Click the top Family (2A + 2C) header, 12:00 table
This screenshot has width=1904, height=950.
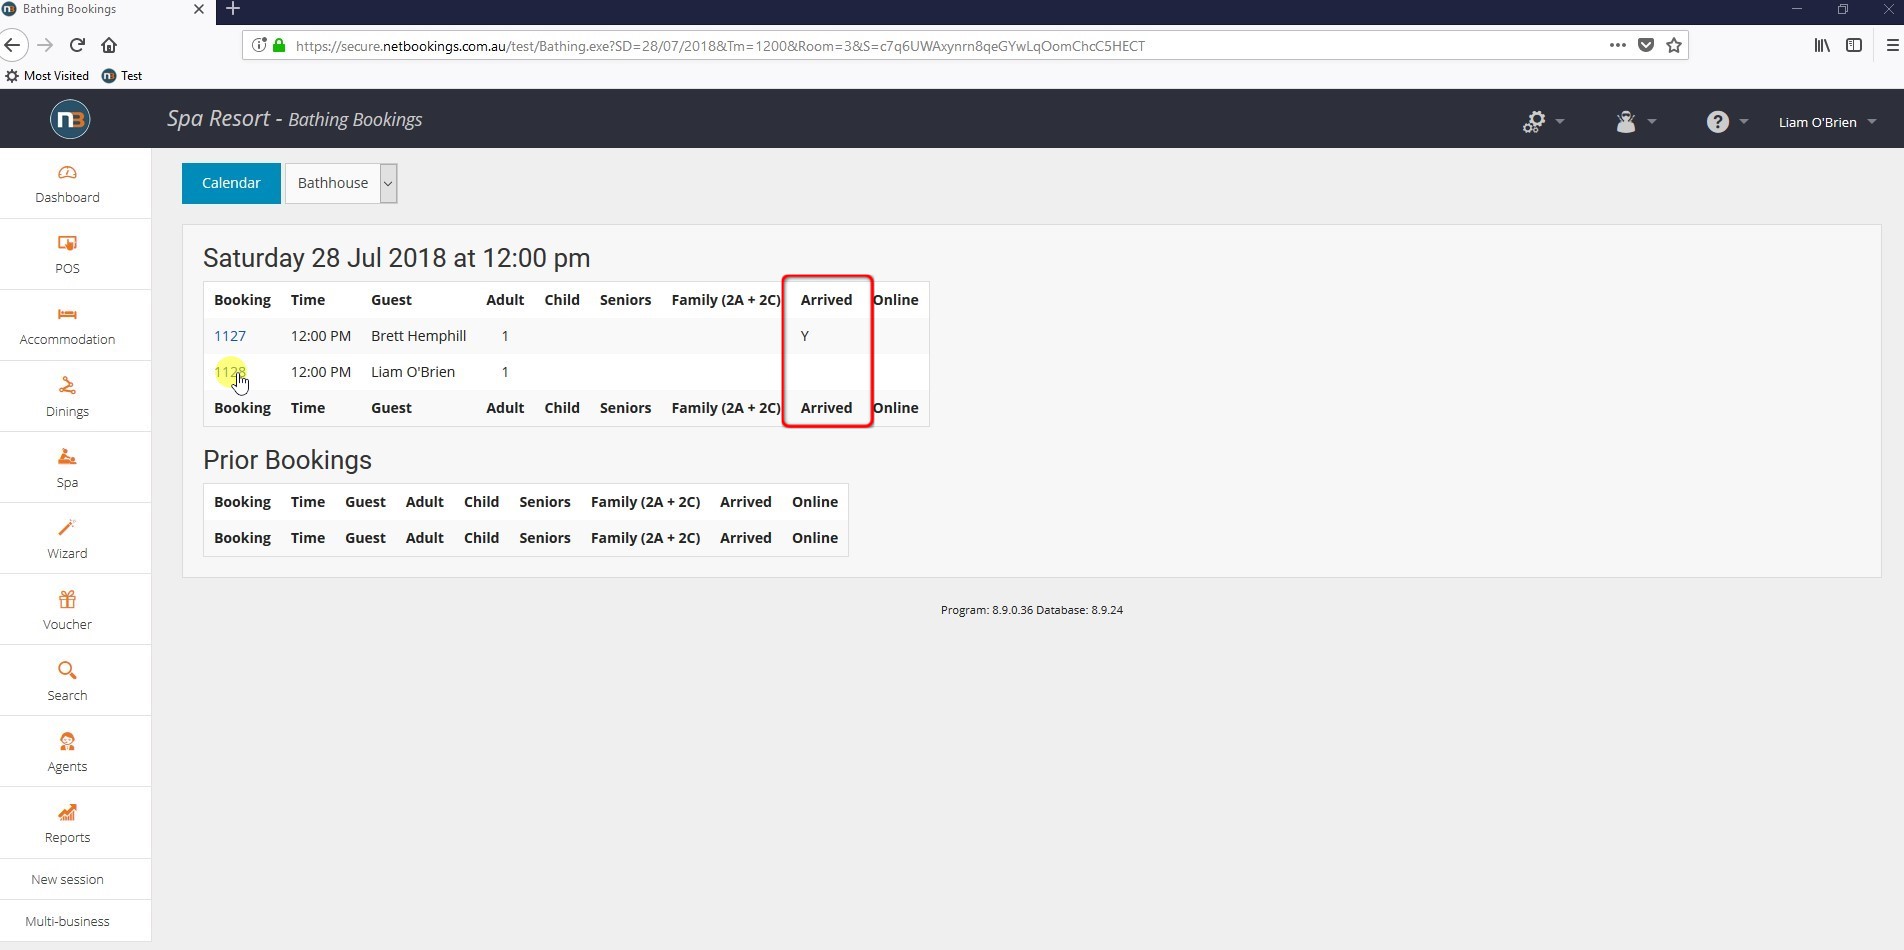[726, 300]
